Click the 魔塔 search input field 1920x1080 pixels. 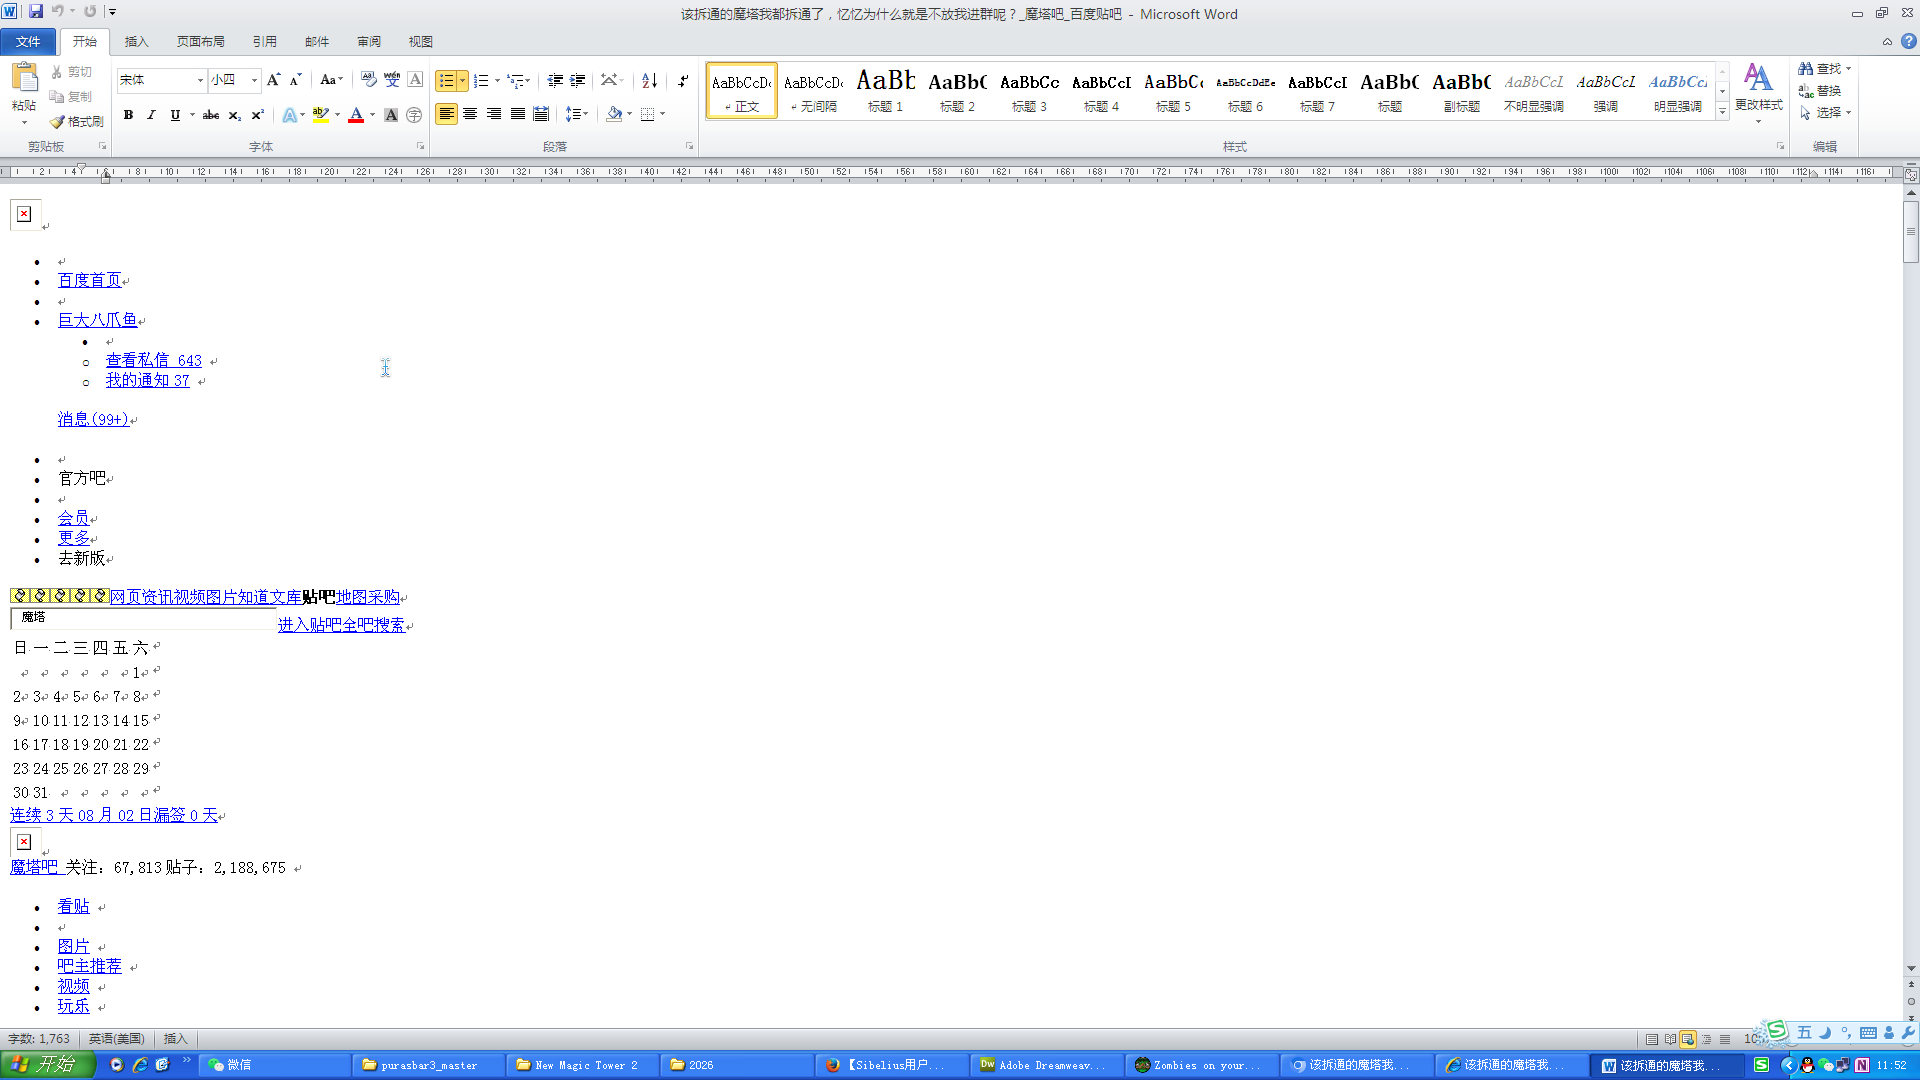click(x=143, y=618)
